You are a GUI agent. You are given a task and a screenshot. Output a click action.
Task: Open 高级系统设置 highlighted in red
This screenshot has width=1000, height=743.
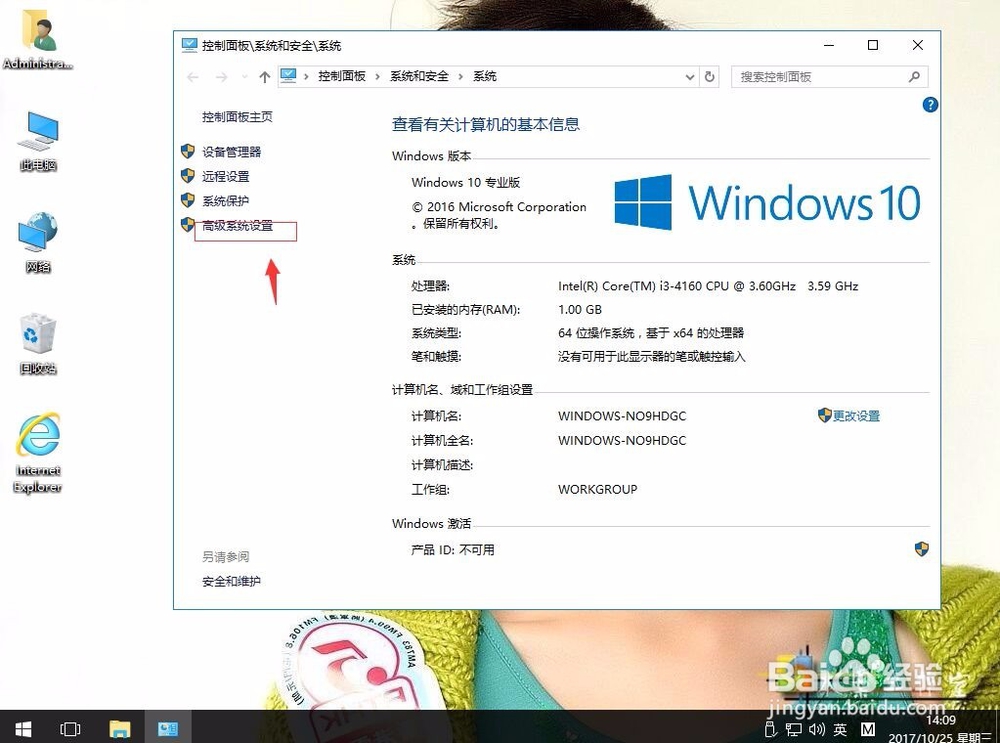238,230
